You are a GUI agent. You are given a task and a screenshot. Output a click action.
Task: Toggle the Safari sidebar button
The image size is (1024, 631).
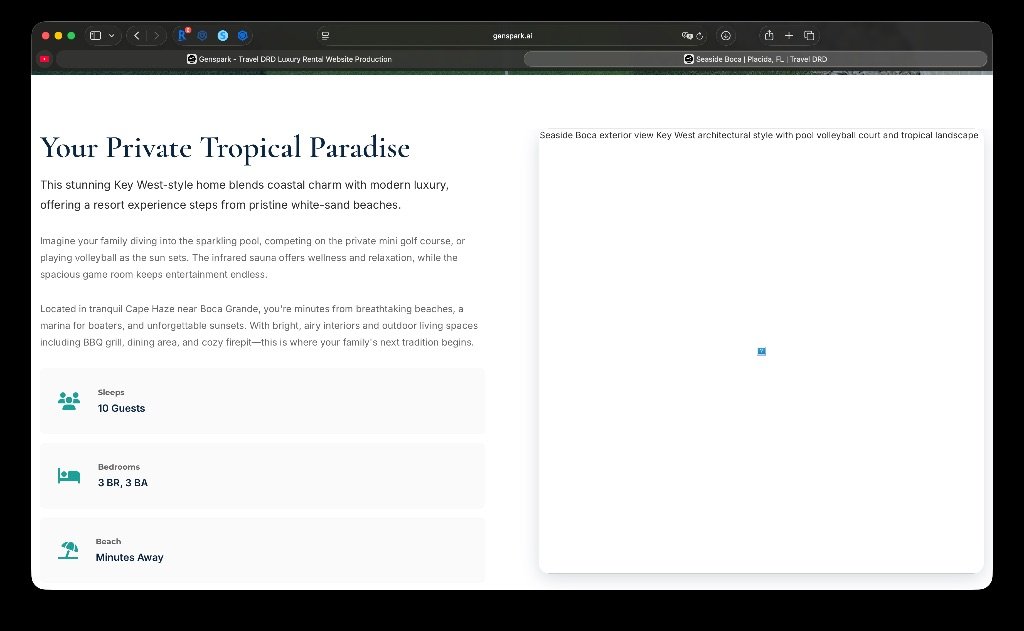(96, 35)
